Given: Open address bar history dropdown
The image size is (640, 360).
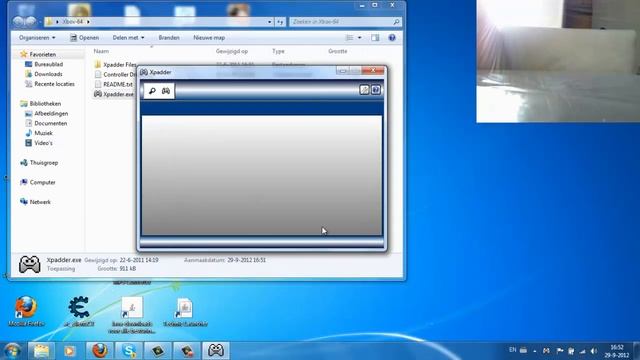Looking at the screenshot, I should click(270, 22).
